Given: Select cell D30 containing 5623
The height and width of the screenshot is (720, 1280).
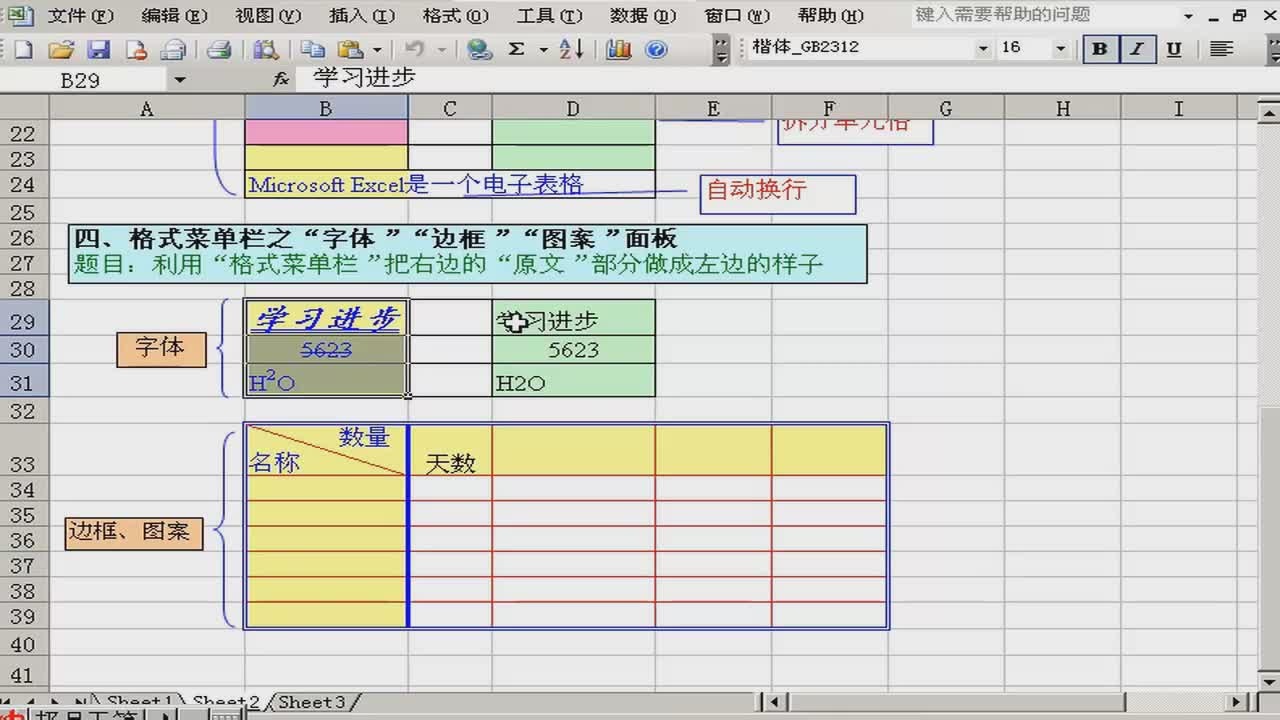Looking at the screenshot, I should [x=573, y=350].
